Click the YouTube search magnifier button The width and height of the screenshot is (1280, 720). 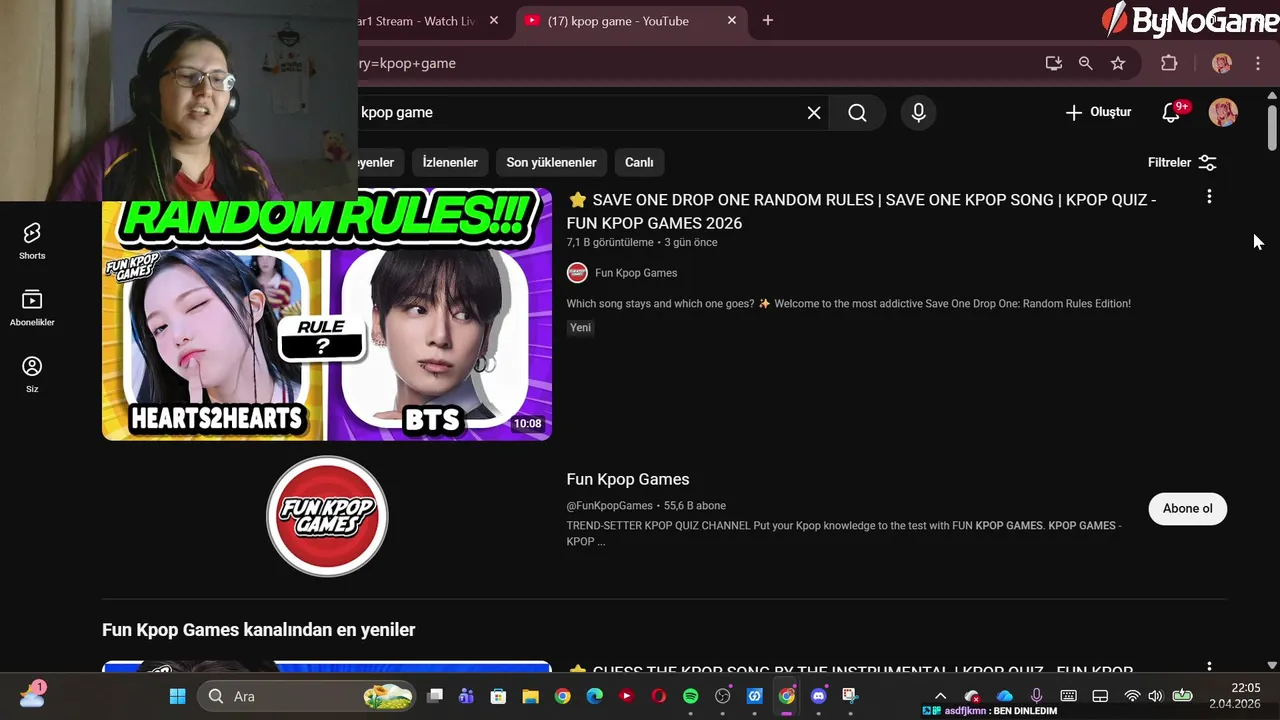point(857,113)
